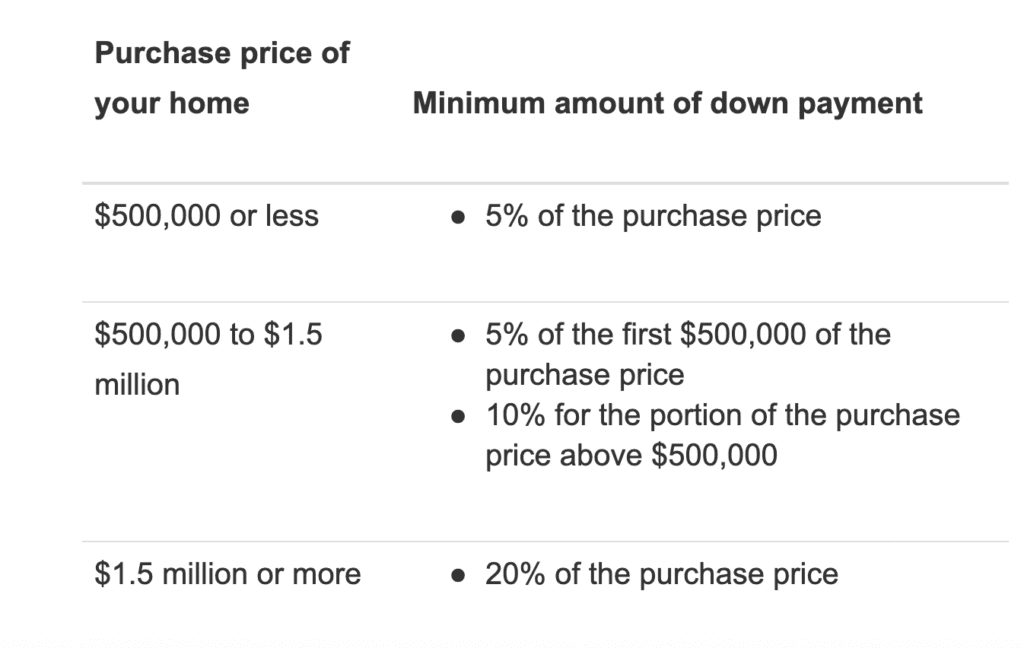Select the "$1.5 million or more" cell
Image resolution: width=1024 pixels, height=648 pixels.
(227, 574)
